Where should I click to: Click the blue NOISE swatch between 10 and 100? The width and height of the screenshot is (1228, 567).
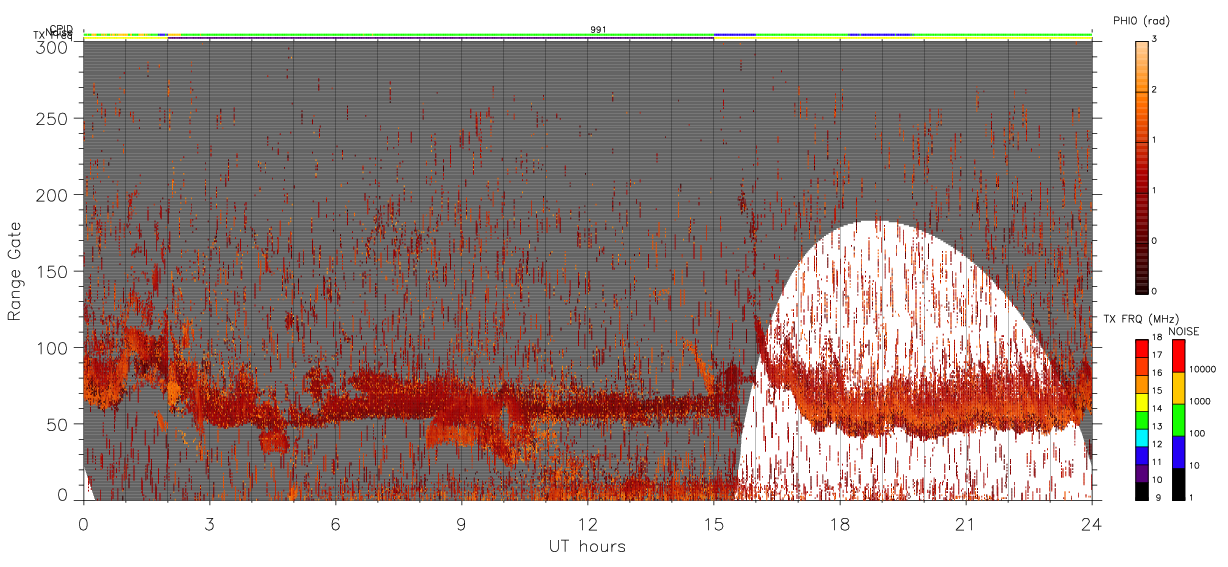(x=1179, y=451)
